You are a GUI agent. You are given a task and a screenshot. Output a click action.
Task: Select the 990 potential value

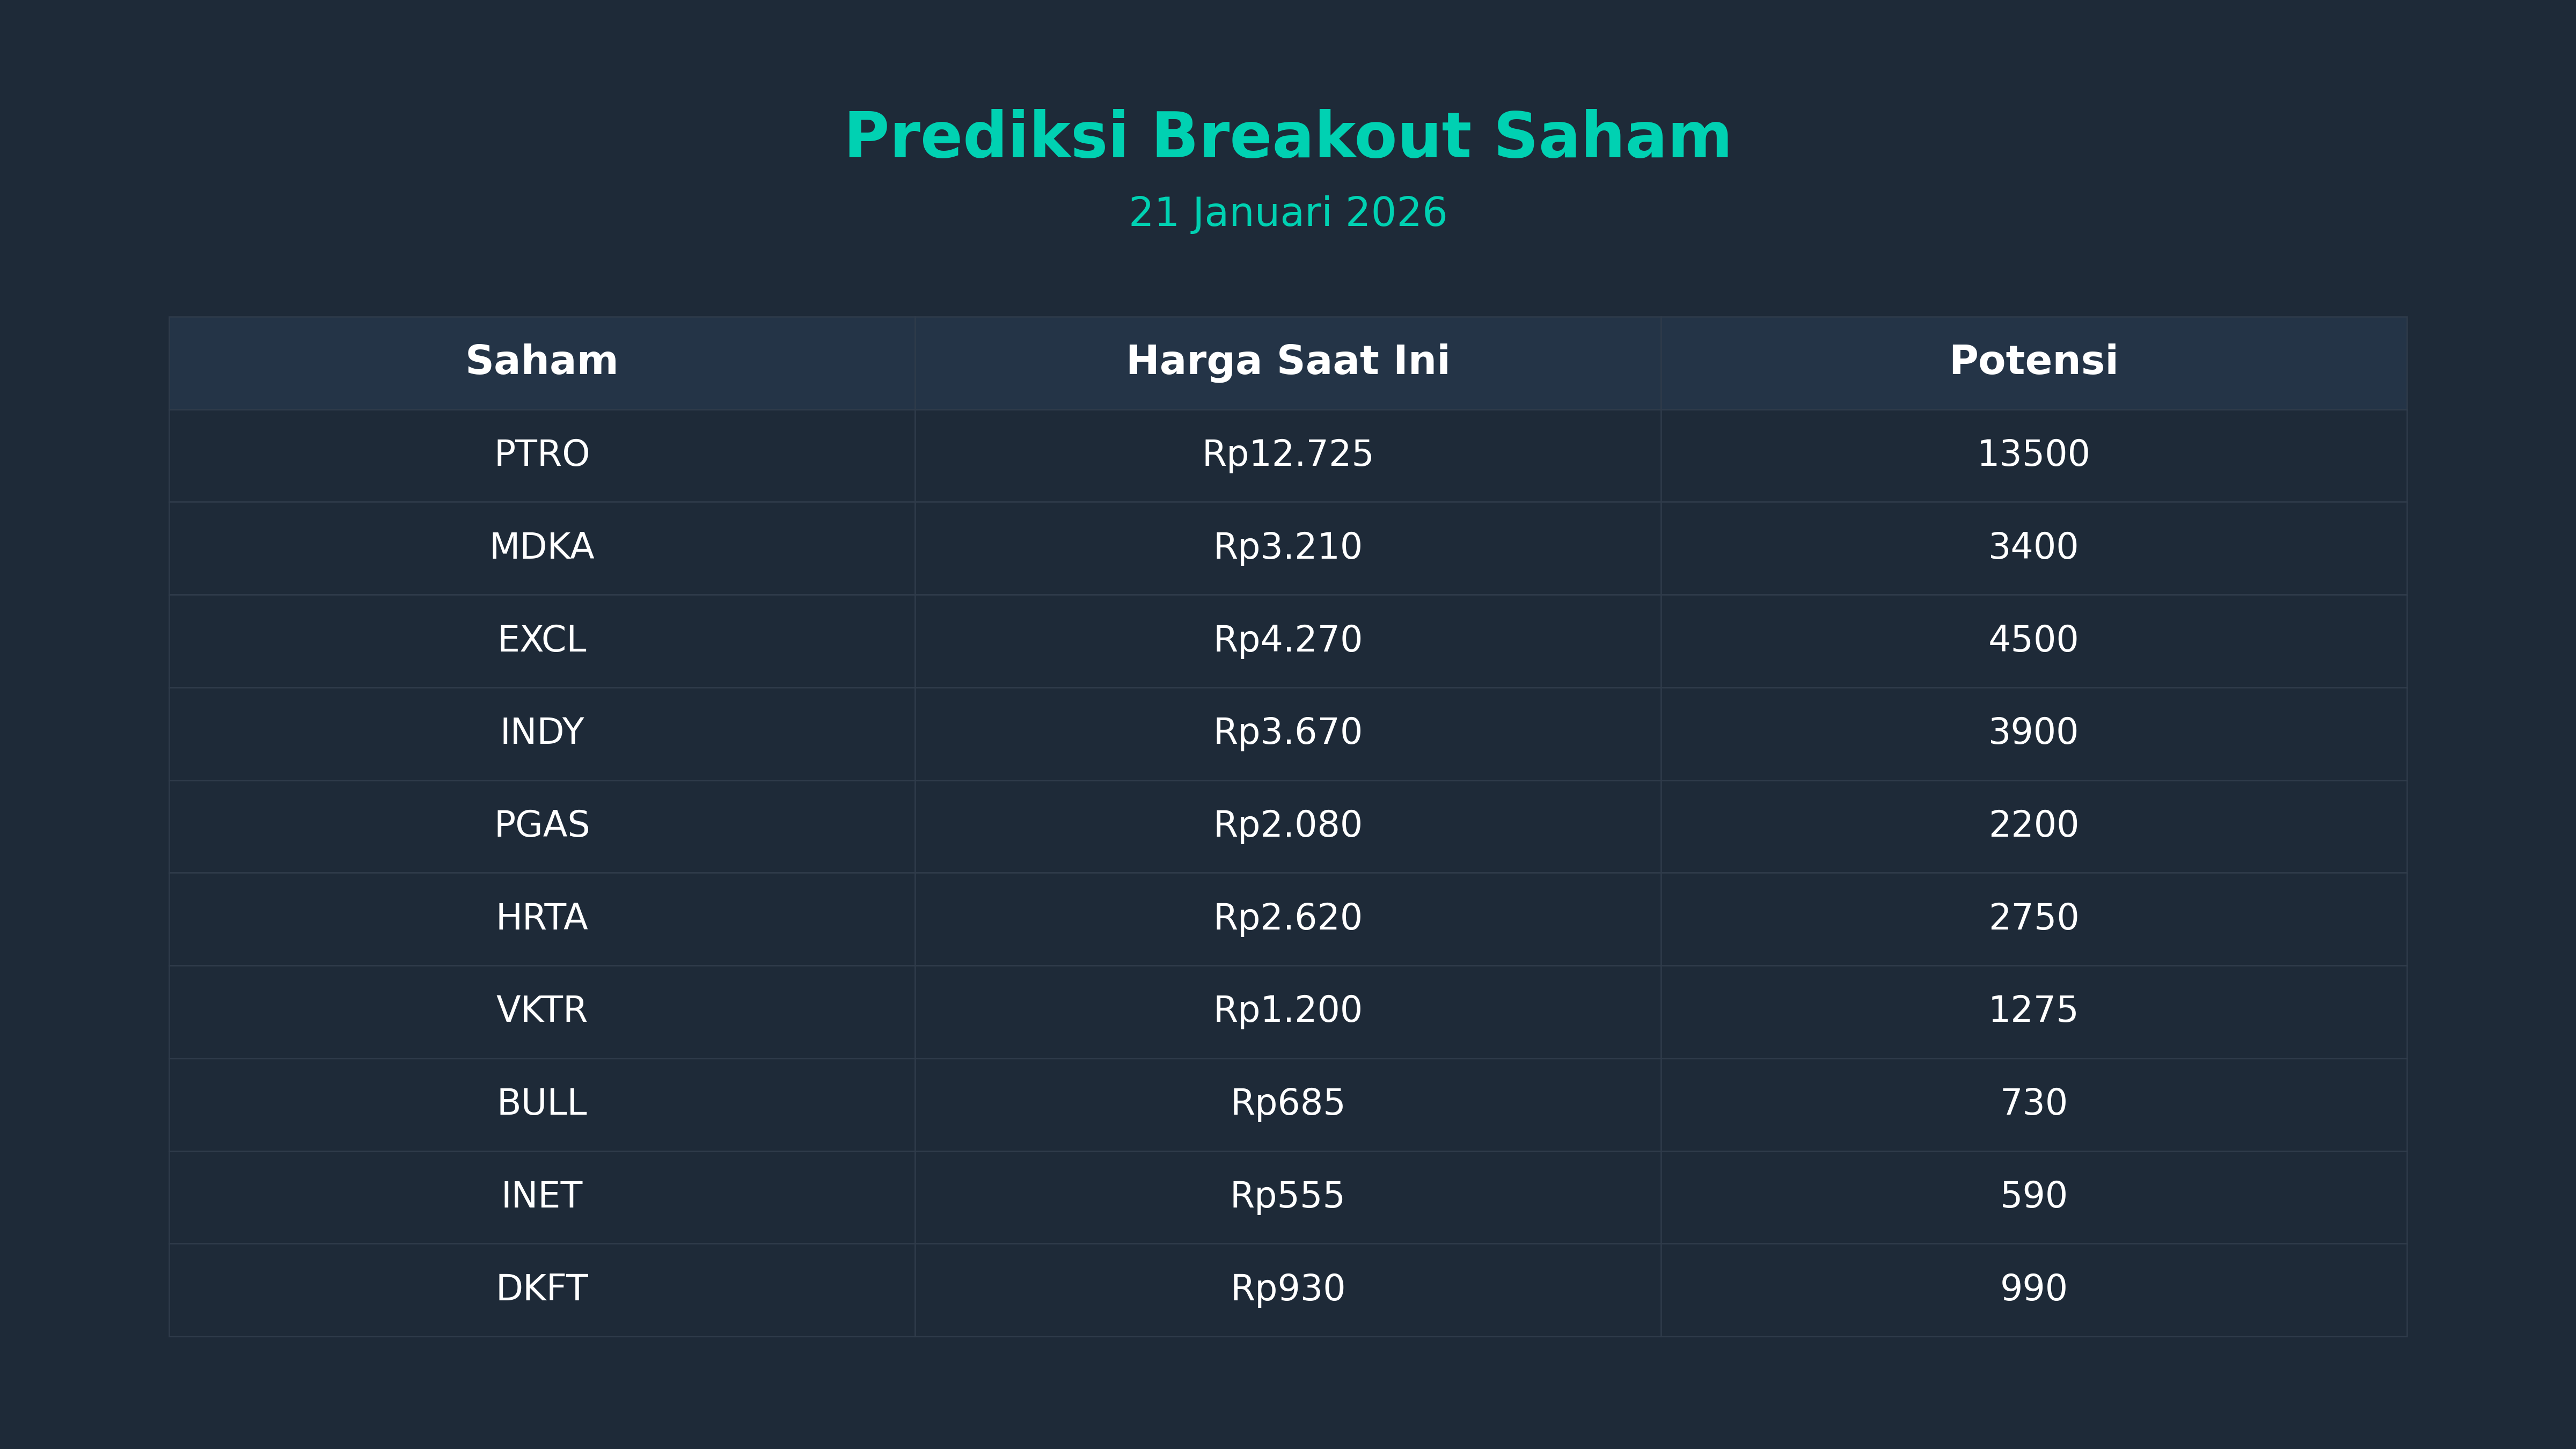click(x=2033, y=1289)
